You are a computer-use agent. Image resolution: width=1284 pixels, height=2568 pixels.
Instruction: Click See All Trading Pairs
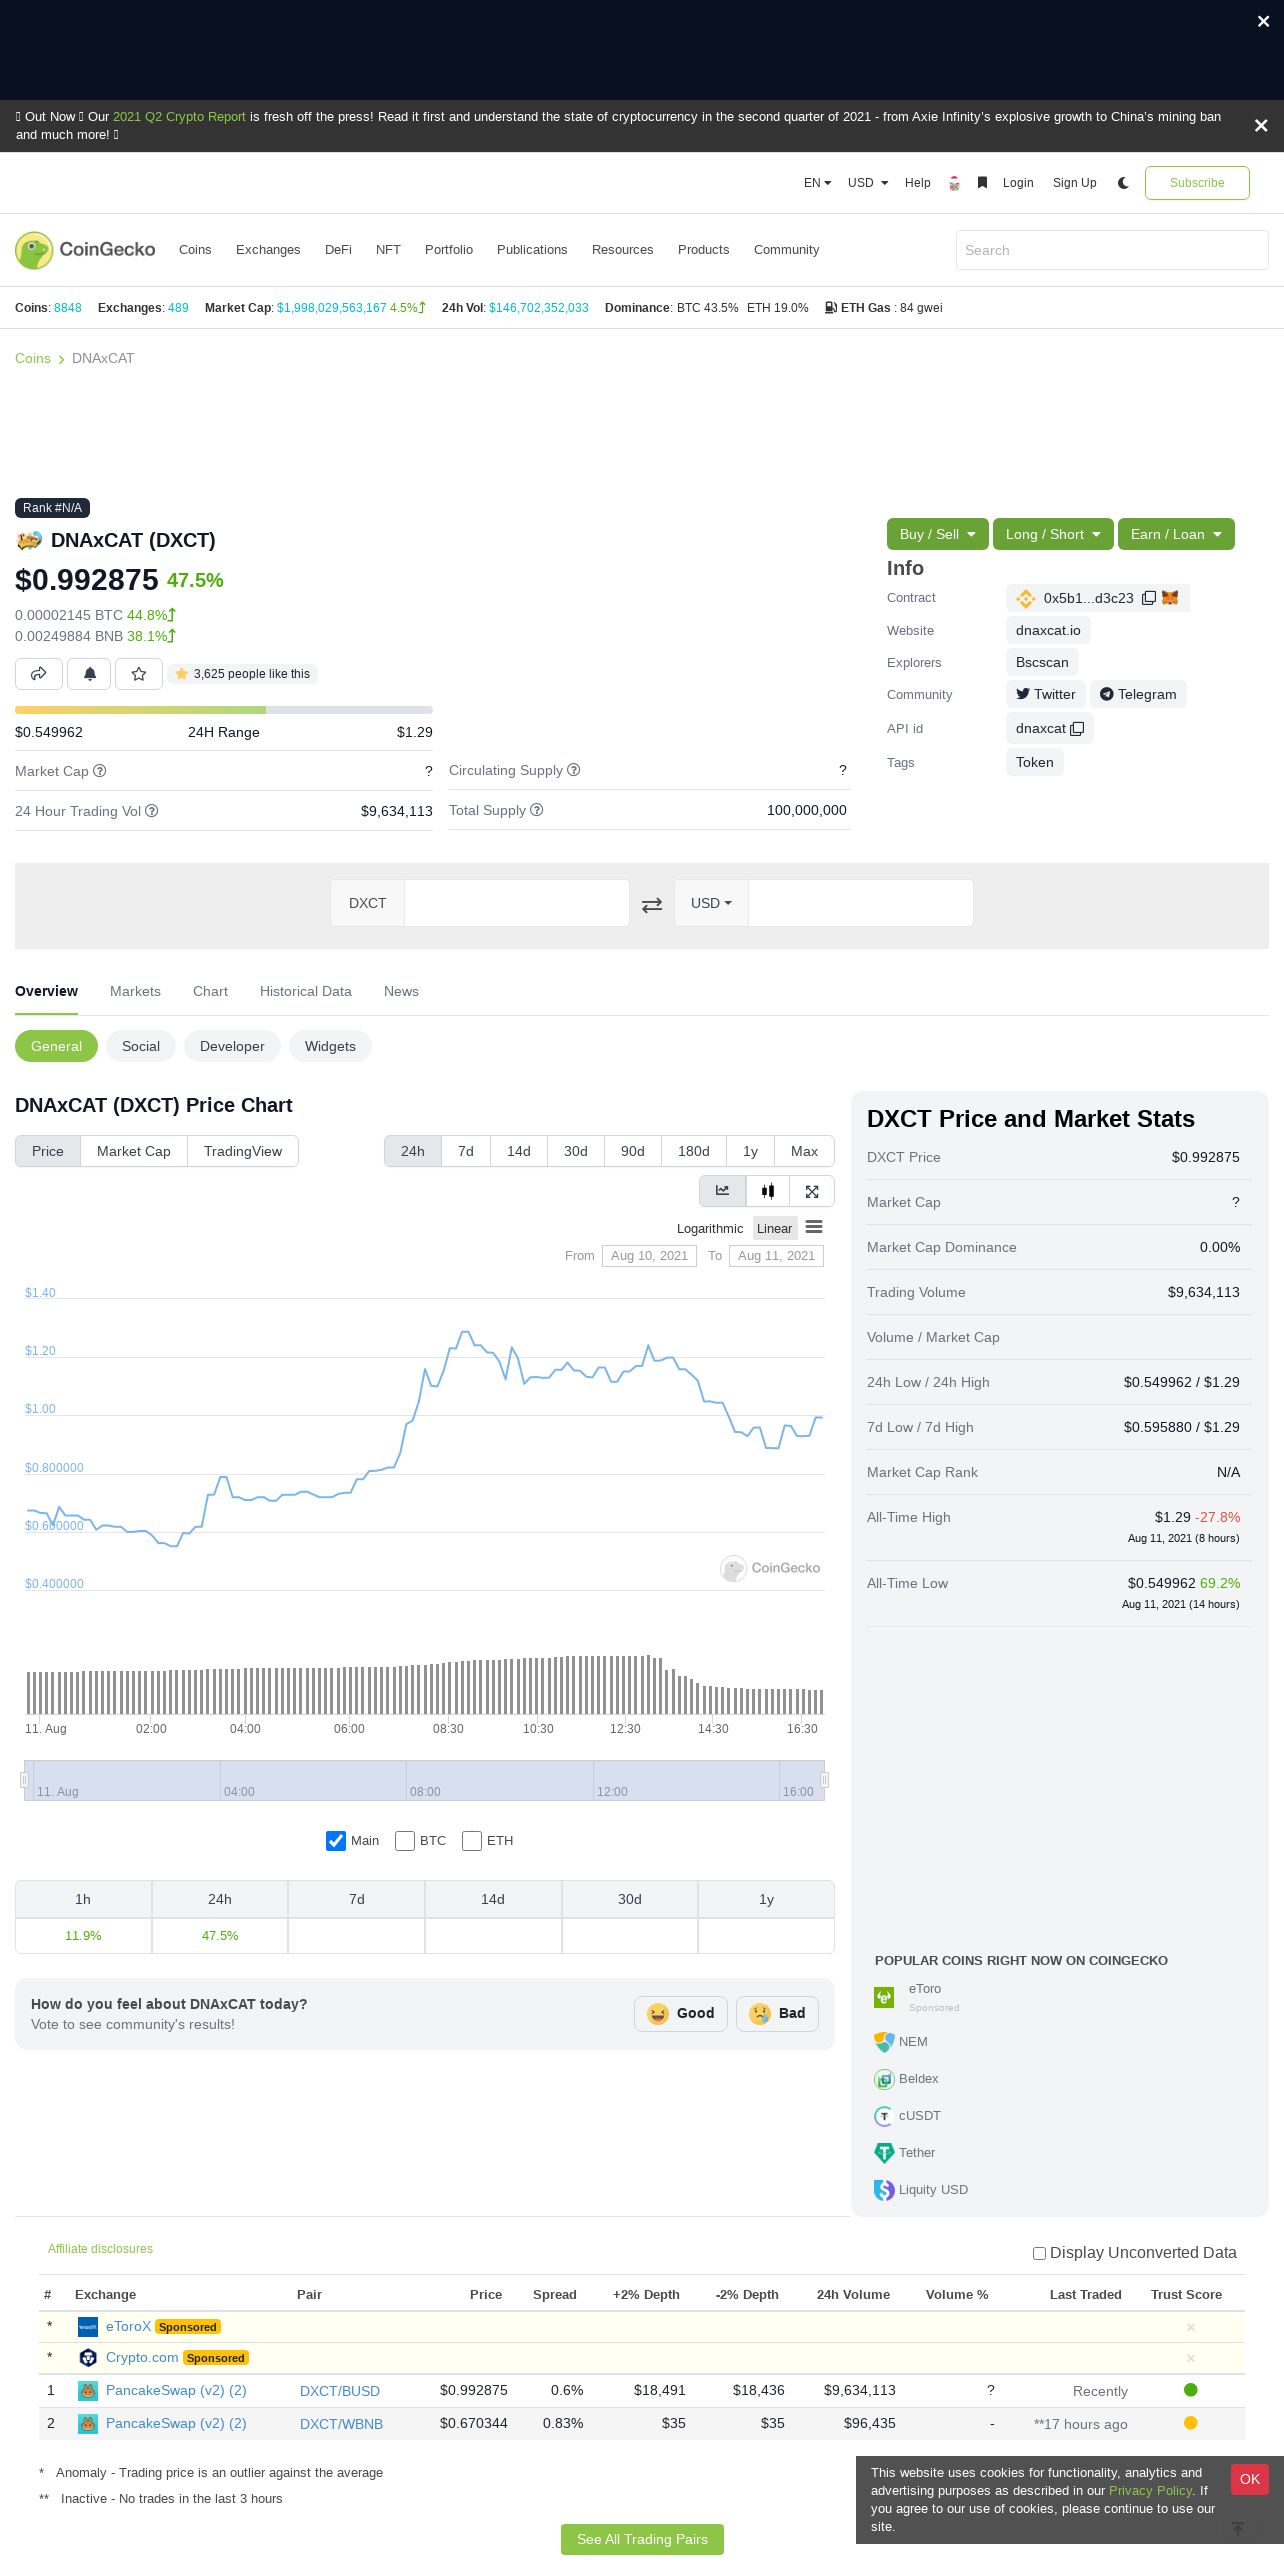pyautogui.click(x=642, y=2540)
